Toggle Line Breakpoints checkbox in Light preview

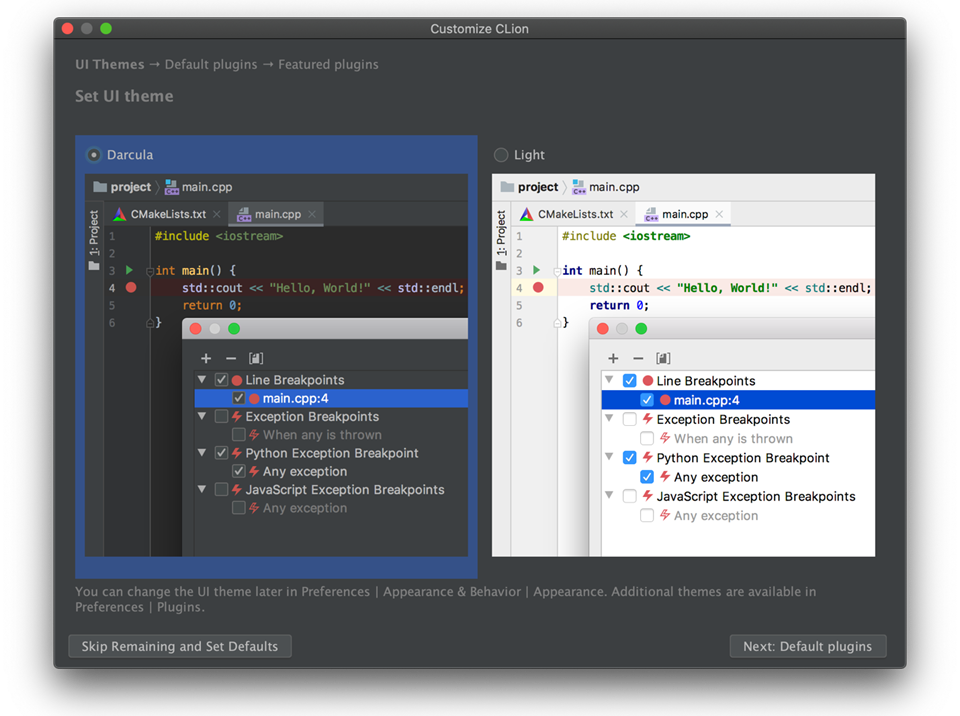(629, 381)
